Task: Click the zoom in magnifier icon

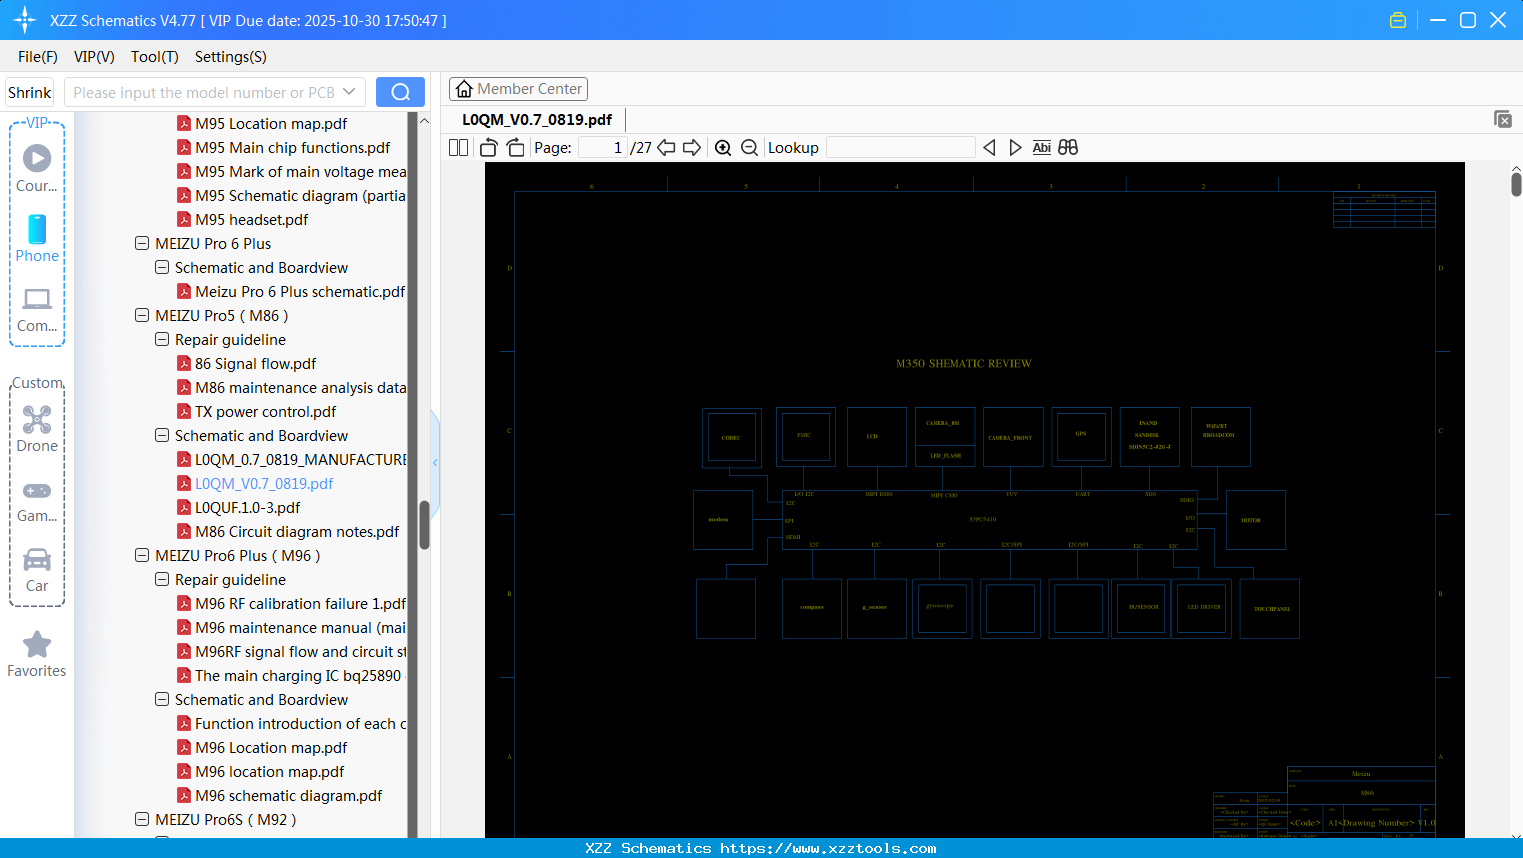Action: point(723,147)
